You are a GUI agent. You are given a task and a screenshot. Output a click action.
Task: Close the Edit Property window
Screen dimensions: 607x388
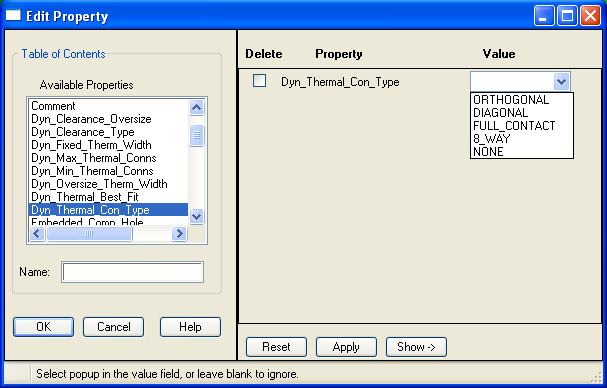590,16
